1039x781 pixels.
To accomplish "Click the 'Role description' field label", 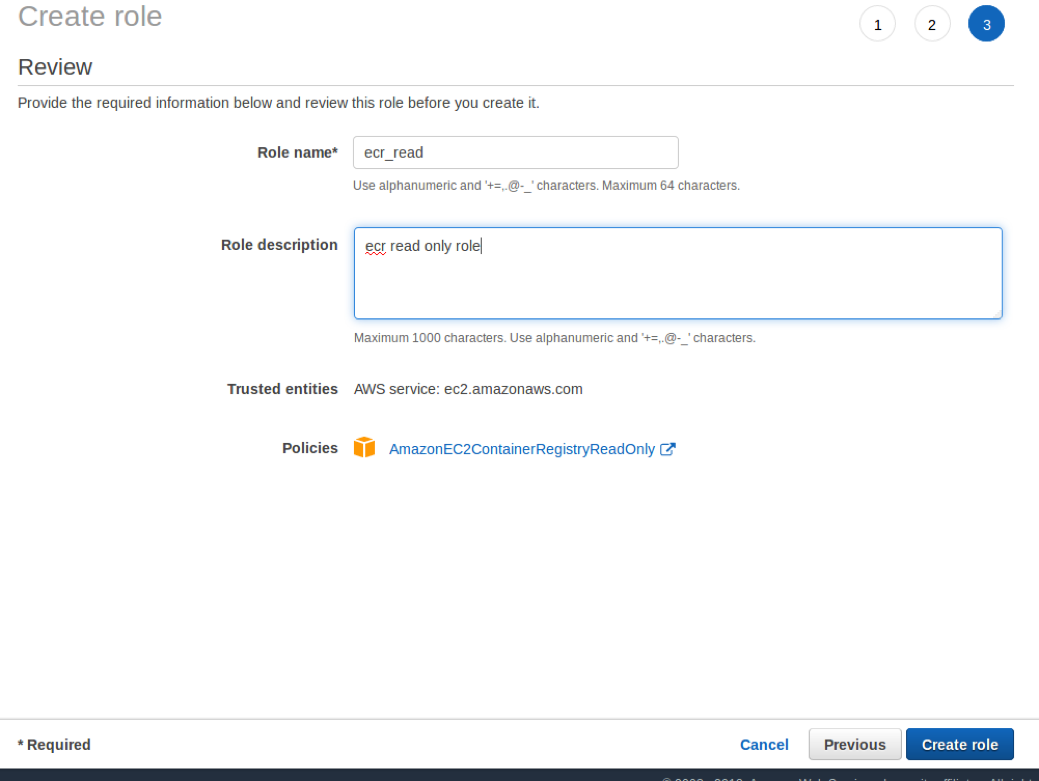I will (279, 245).
